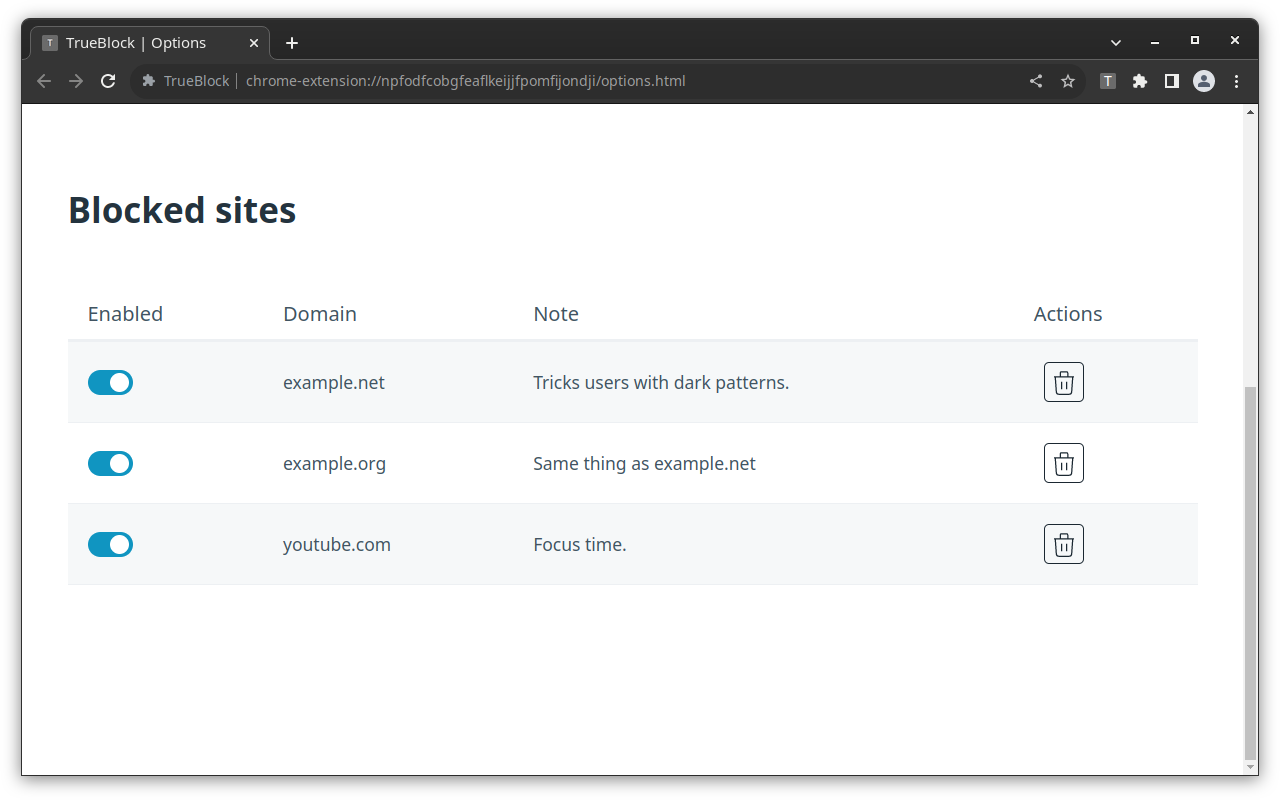The width and height of the screenshot is (1280, 800).
Task: Delete the example.net blocked site entry
Action: point(1063,382)
